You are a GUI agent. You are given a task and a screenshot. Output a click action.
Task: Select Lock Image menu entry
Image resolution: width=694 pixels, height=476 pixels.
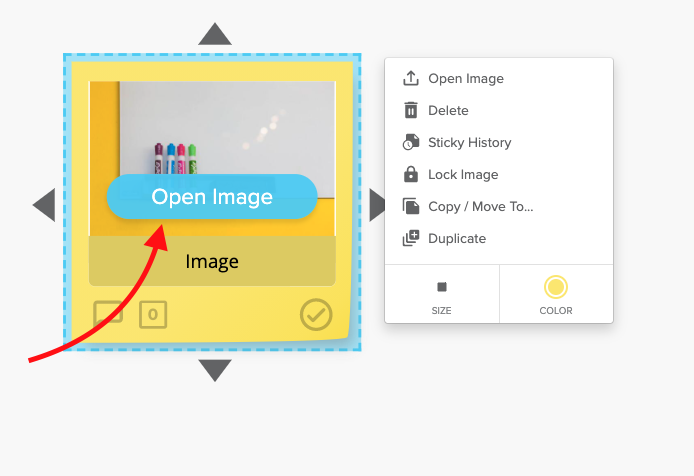[499, 174]
